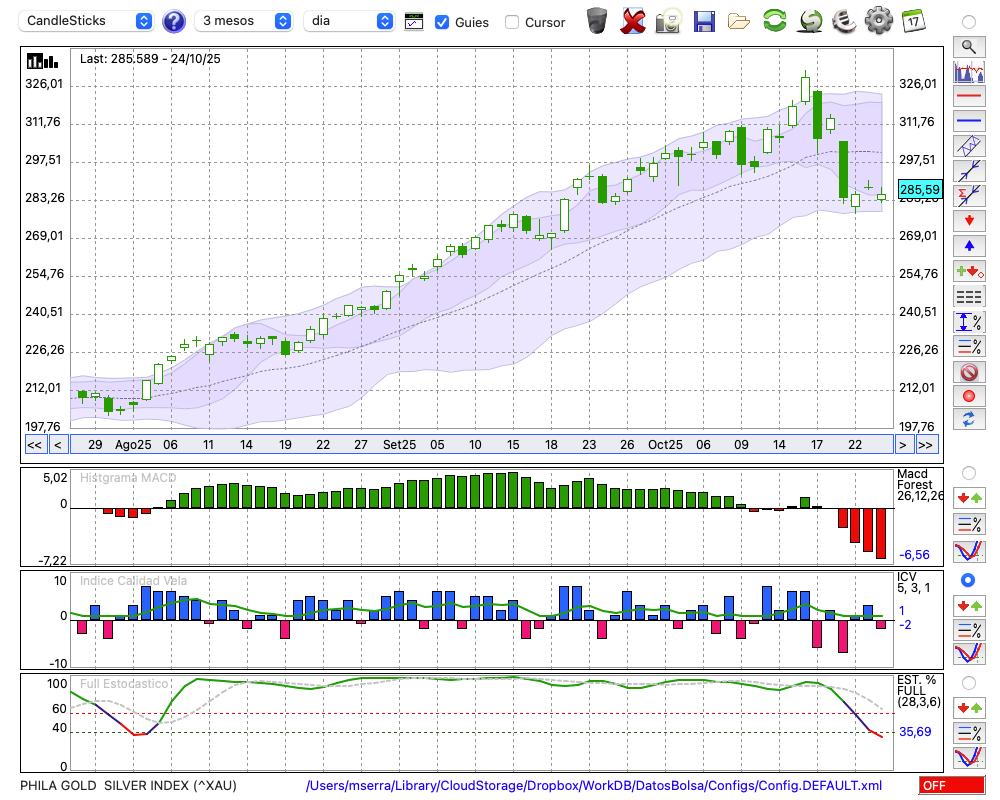The width and height of the screenshot is (1000, 800).
Task: Open the CandleSticks chart type dropdown
Action: (86, 21)
